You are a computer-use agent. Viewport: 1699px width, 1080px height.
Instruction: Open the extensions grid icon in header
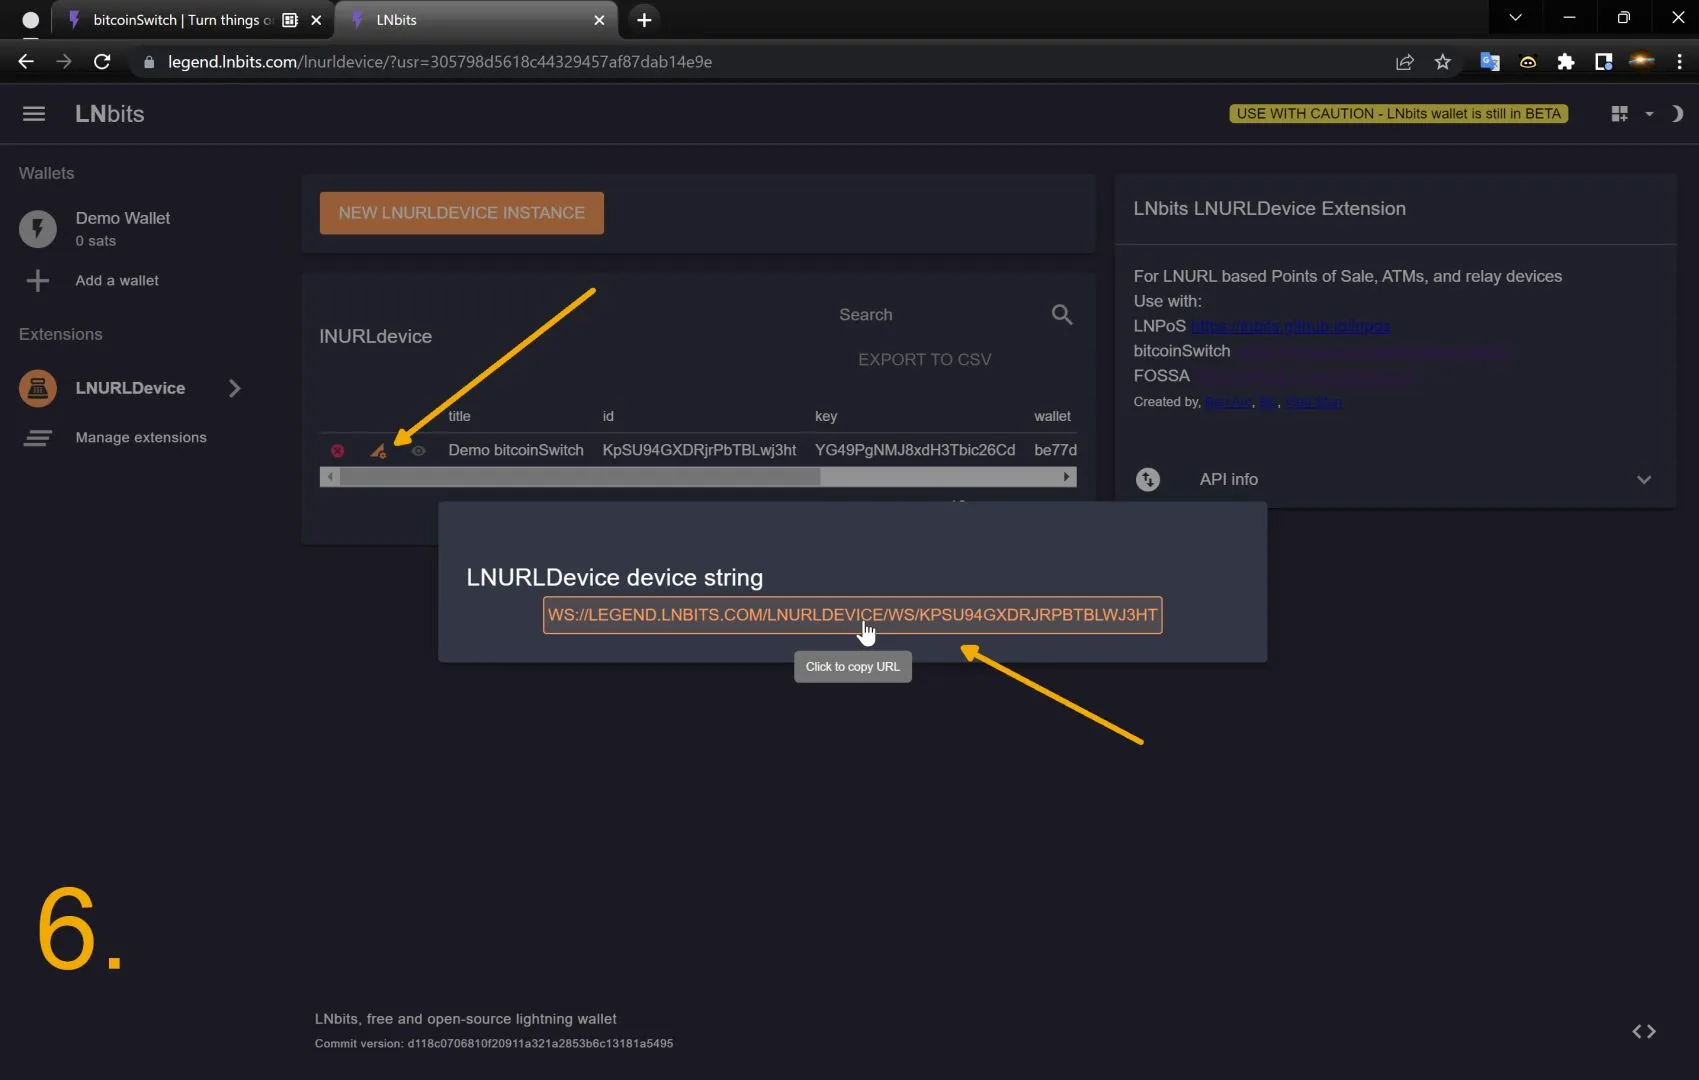pos(1619,114)
